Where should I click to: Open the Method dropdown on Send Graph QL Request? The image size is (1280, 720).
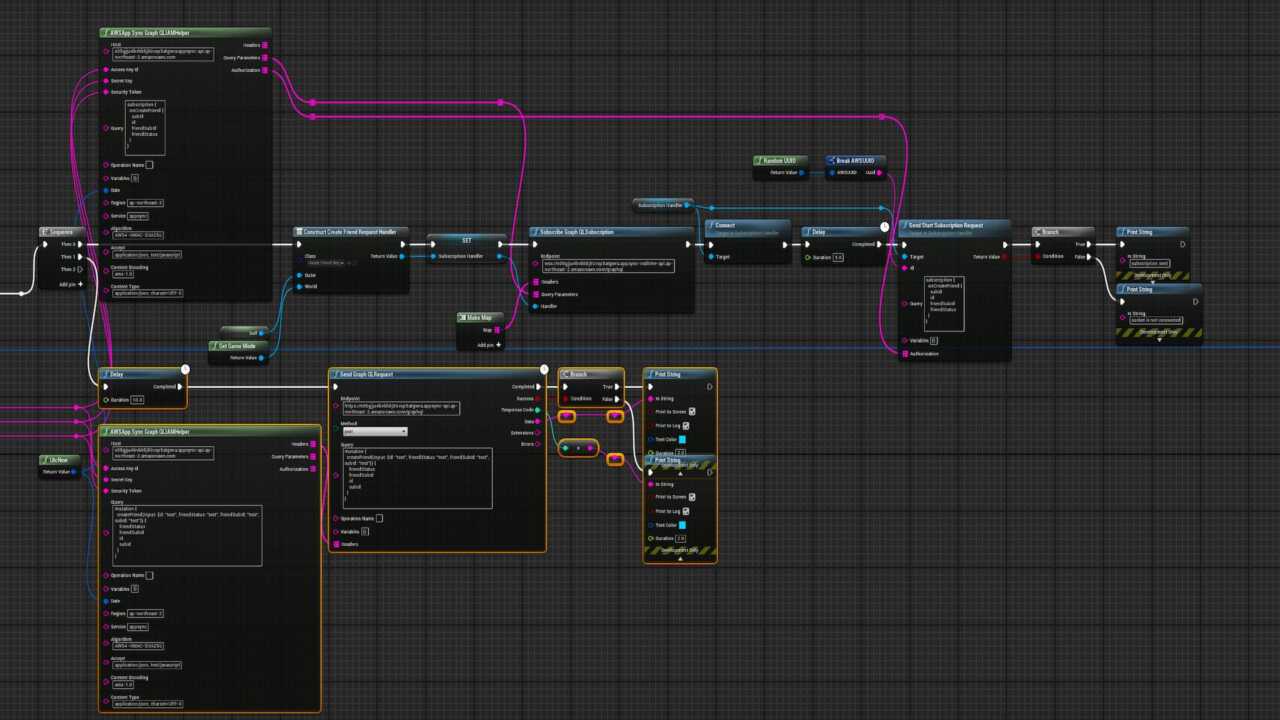pyautogui.click(x=374, y=431)
